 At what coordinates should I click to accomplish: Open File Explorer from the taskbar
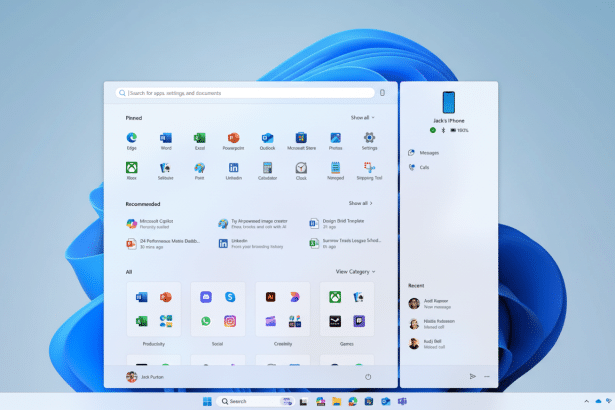(336, 401)
